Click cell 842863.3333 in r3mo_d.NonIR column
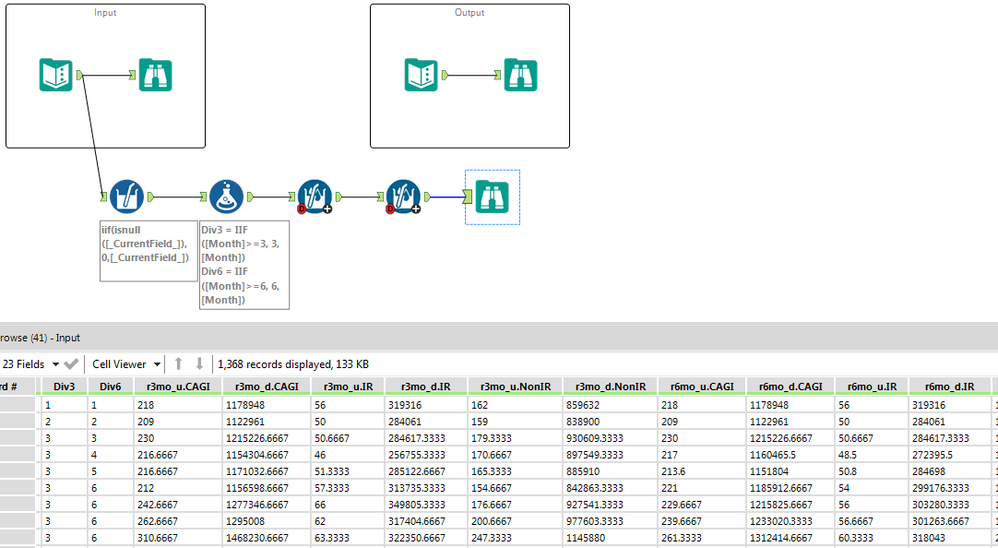The image size is (998, 548). pos(610,488)
